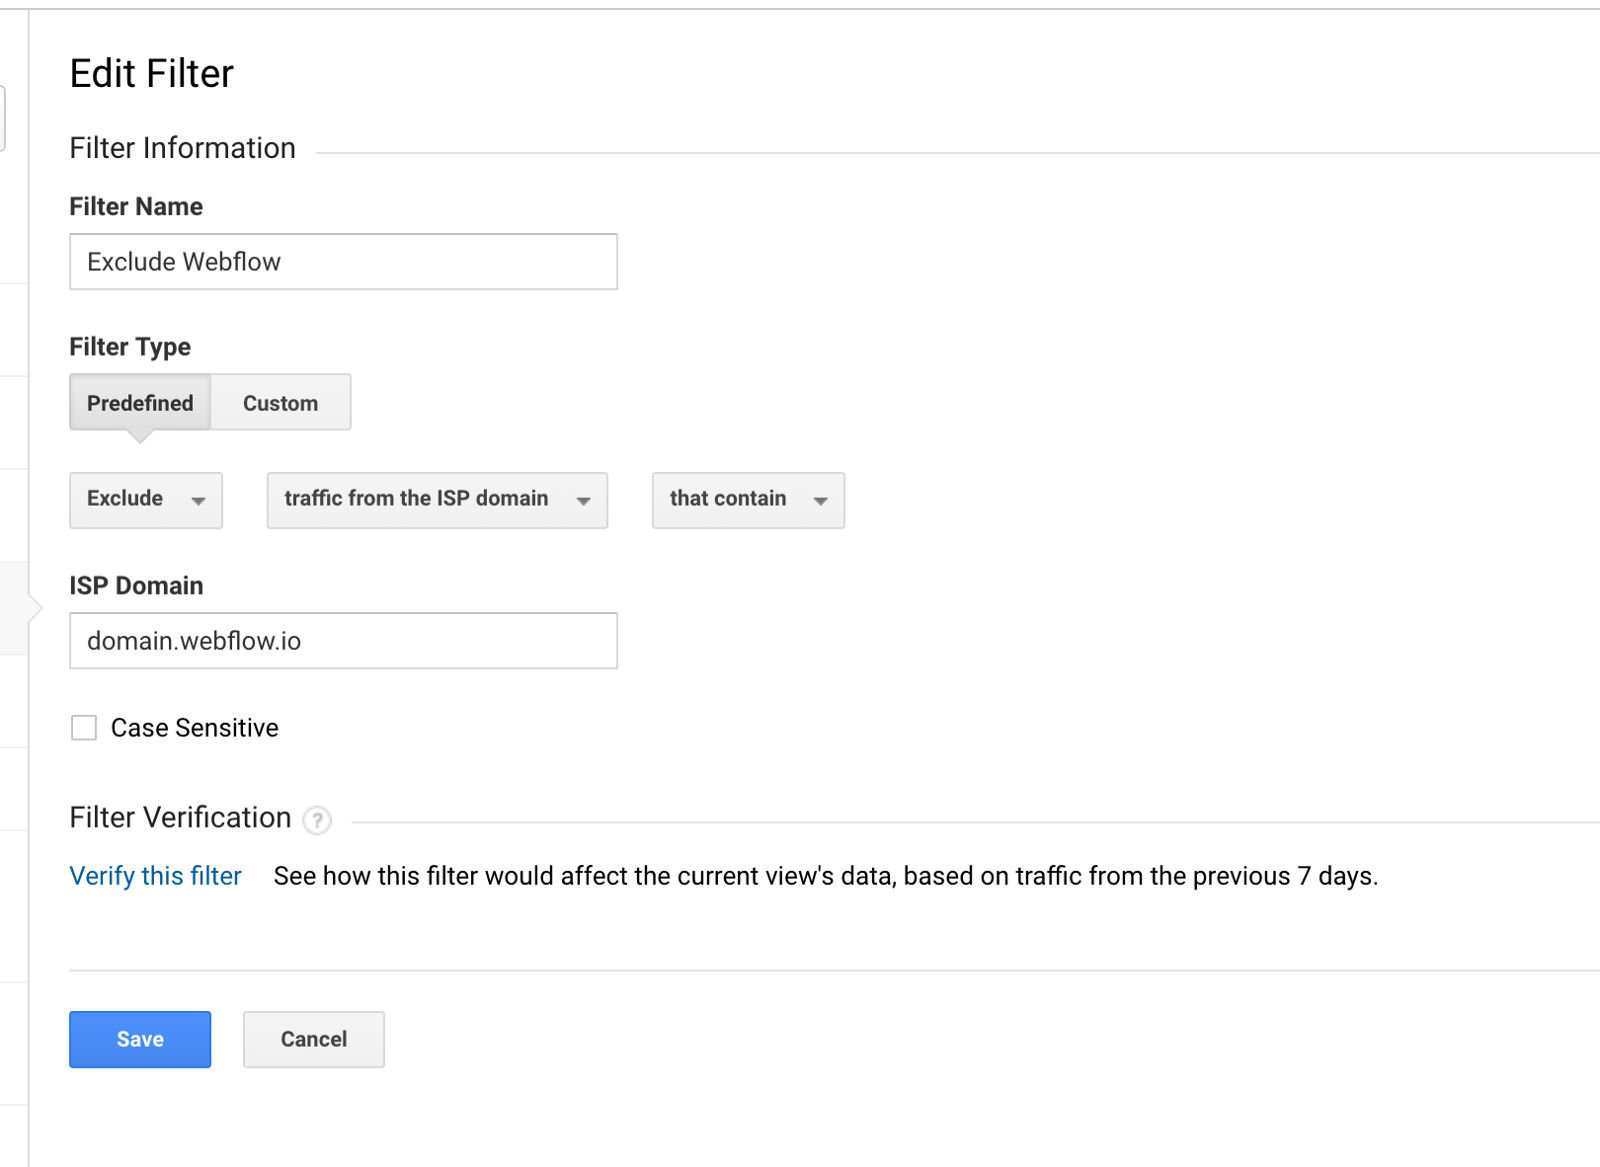Image resolution: width=1600 pixels, height=1167 pixels.
Task: Click the Edit Filter heading
Action: click(151, 74)
